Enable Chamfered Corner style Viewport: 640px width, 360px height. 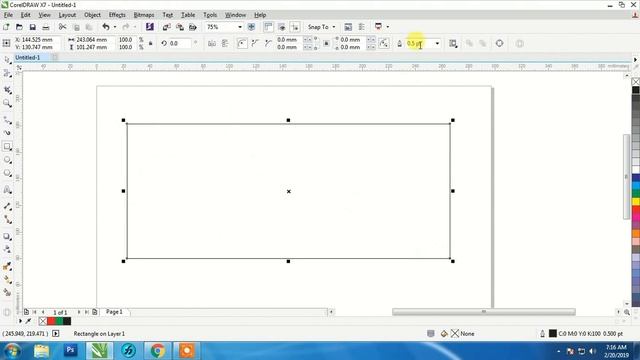268,43
